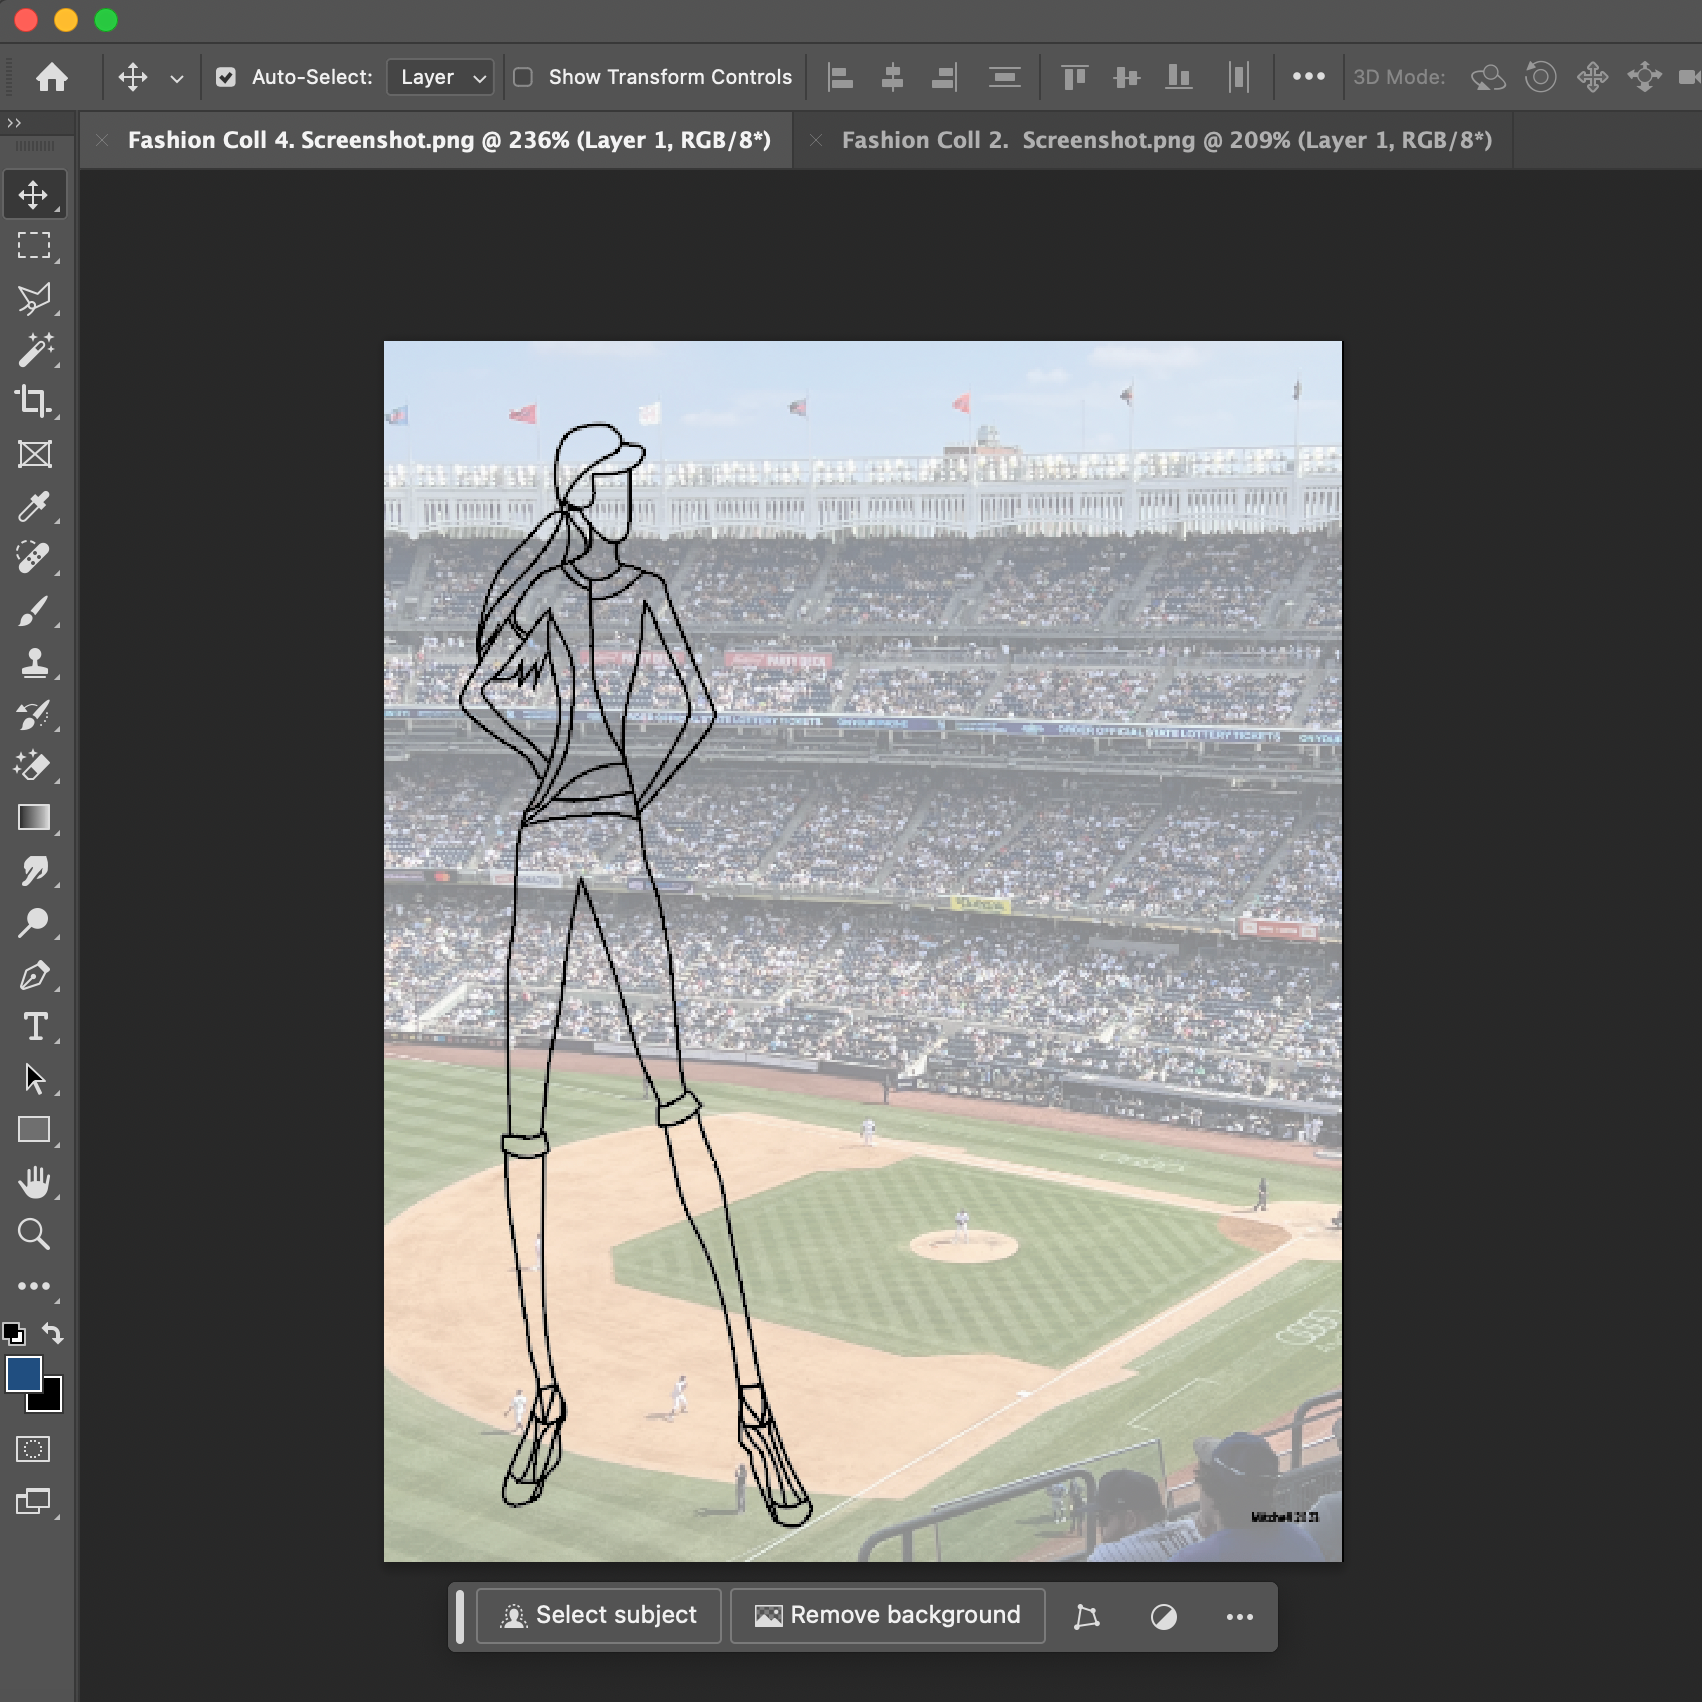Open the Auto-Select Layer dropdown
1702x1702 pixels.
coord(441,77)
